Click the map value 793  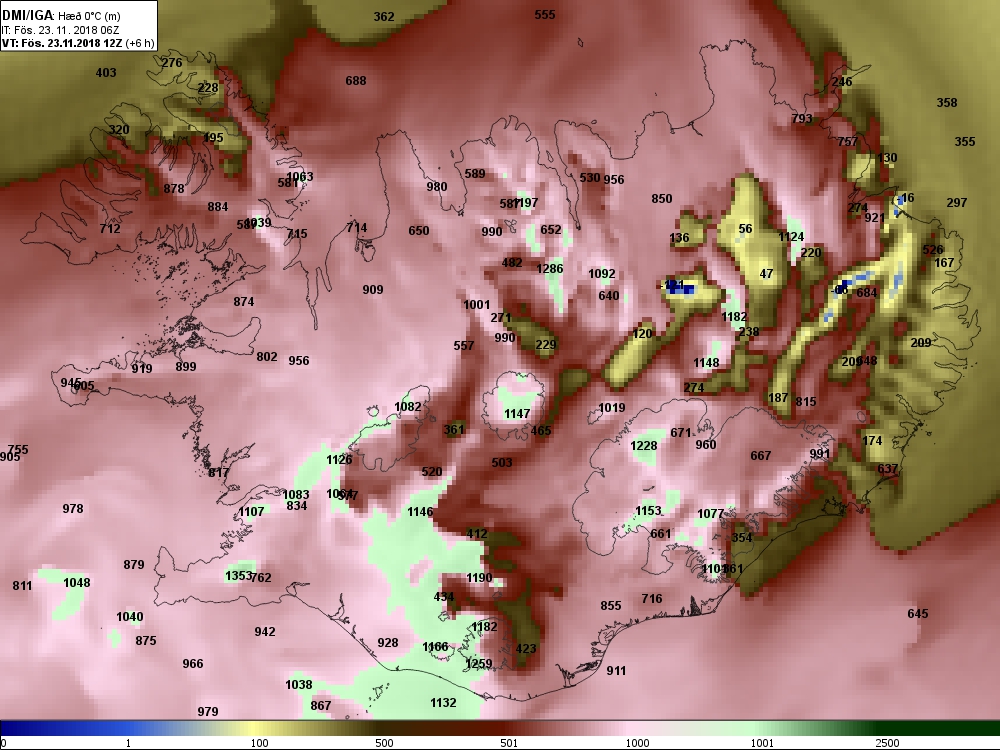click(x=802, y=119)
